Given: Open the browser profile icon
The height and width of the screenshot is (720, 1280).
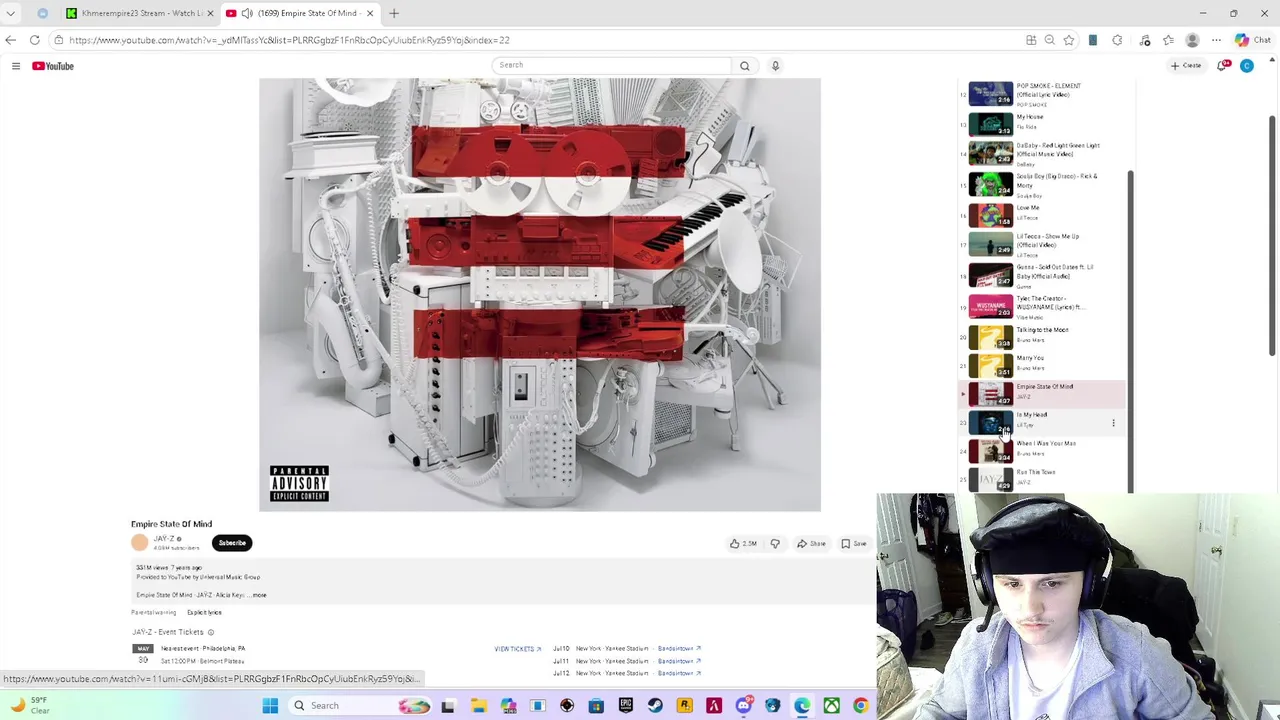Looking at the screenshot, I should point(1192,40).
